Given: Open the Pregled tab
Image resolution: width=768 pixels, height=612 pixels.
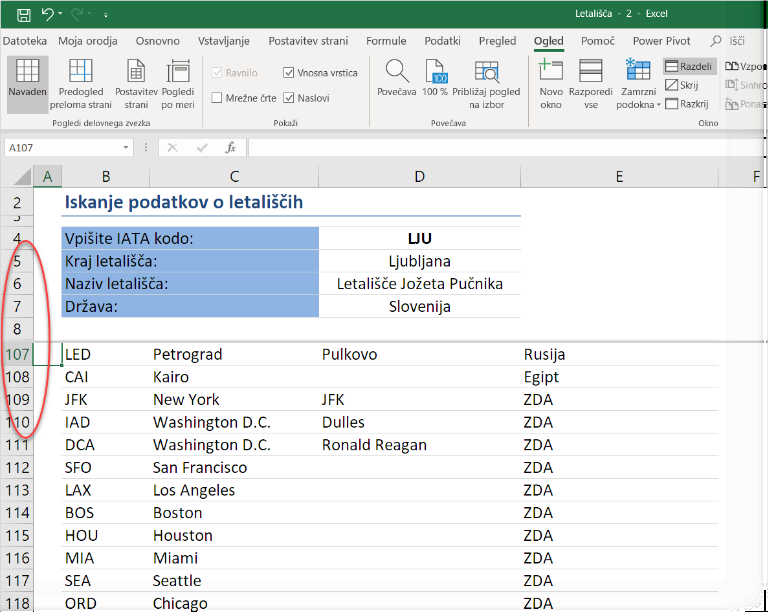Looking at the screenshot, I should (497, 41).
